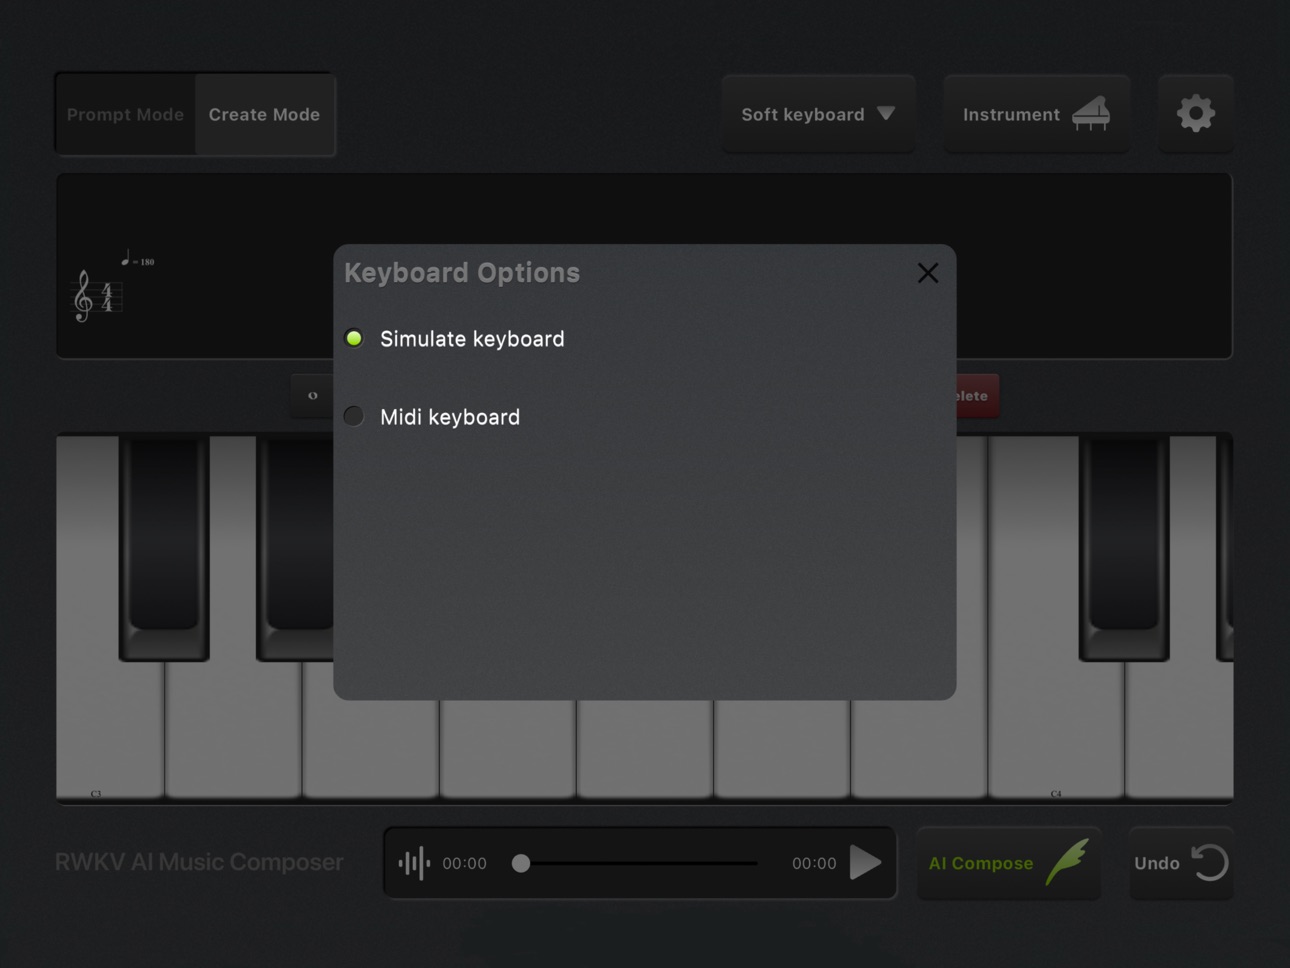The width and height of the screenshot is (1290, 968).
Task: Close the Keyboard Options dialog
Action: click(x=928, y=273)
